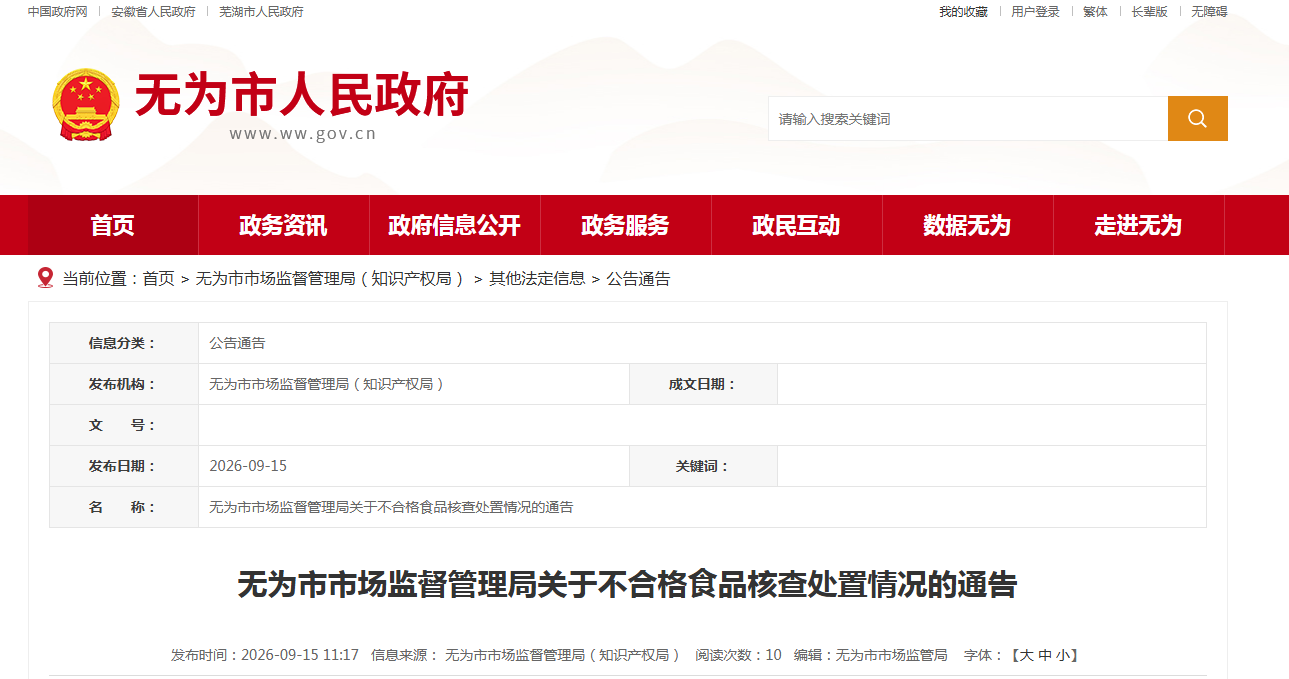Click the main article headline
This screenshot has height=679, width=1289.
click(x=627, y=585)
